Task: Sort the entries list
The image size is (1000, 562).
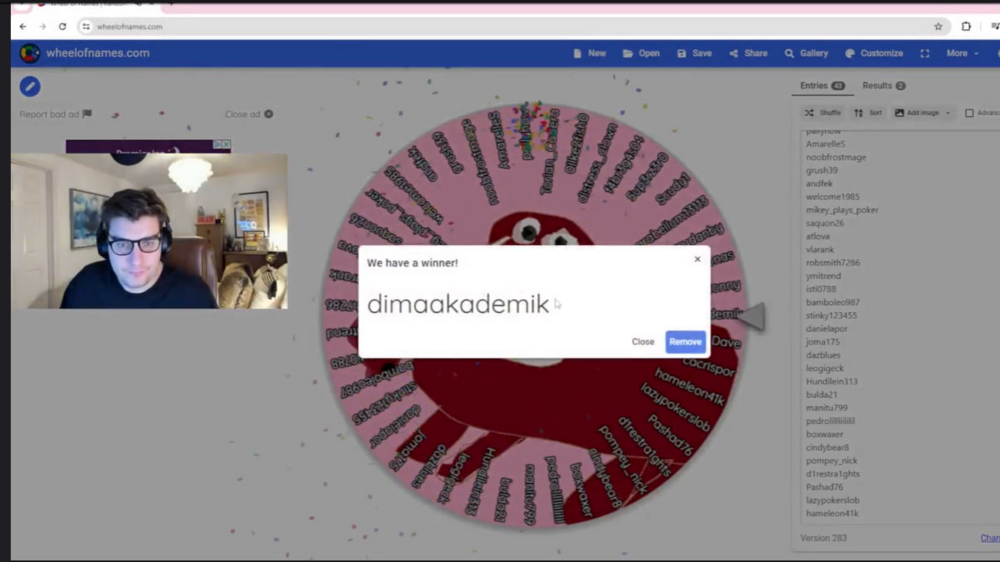Action: pyautogui.click(x=868, y=113)
